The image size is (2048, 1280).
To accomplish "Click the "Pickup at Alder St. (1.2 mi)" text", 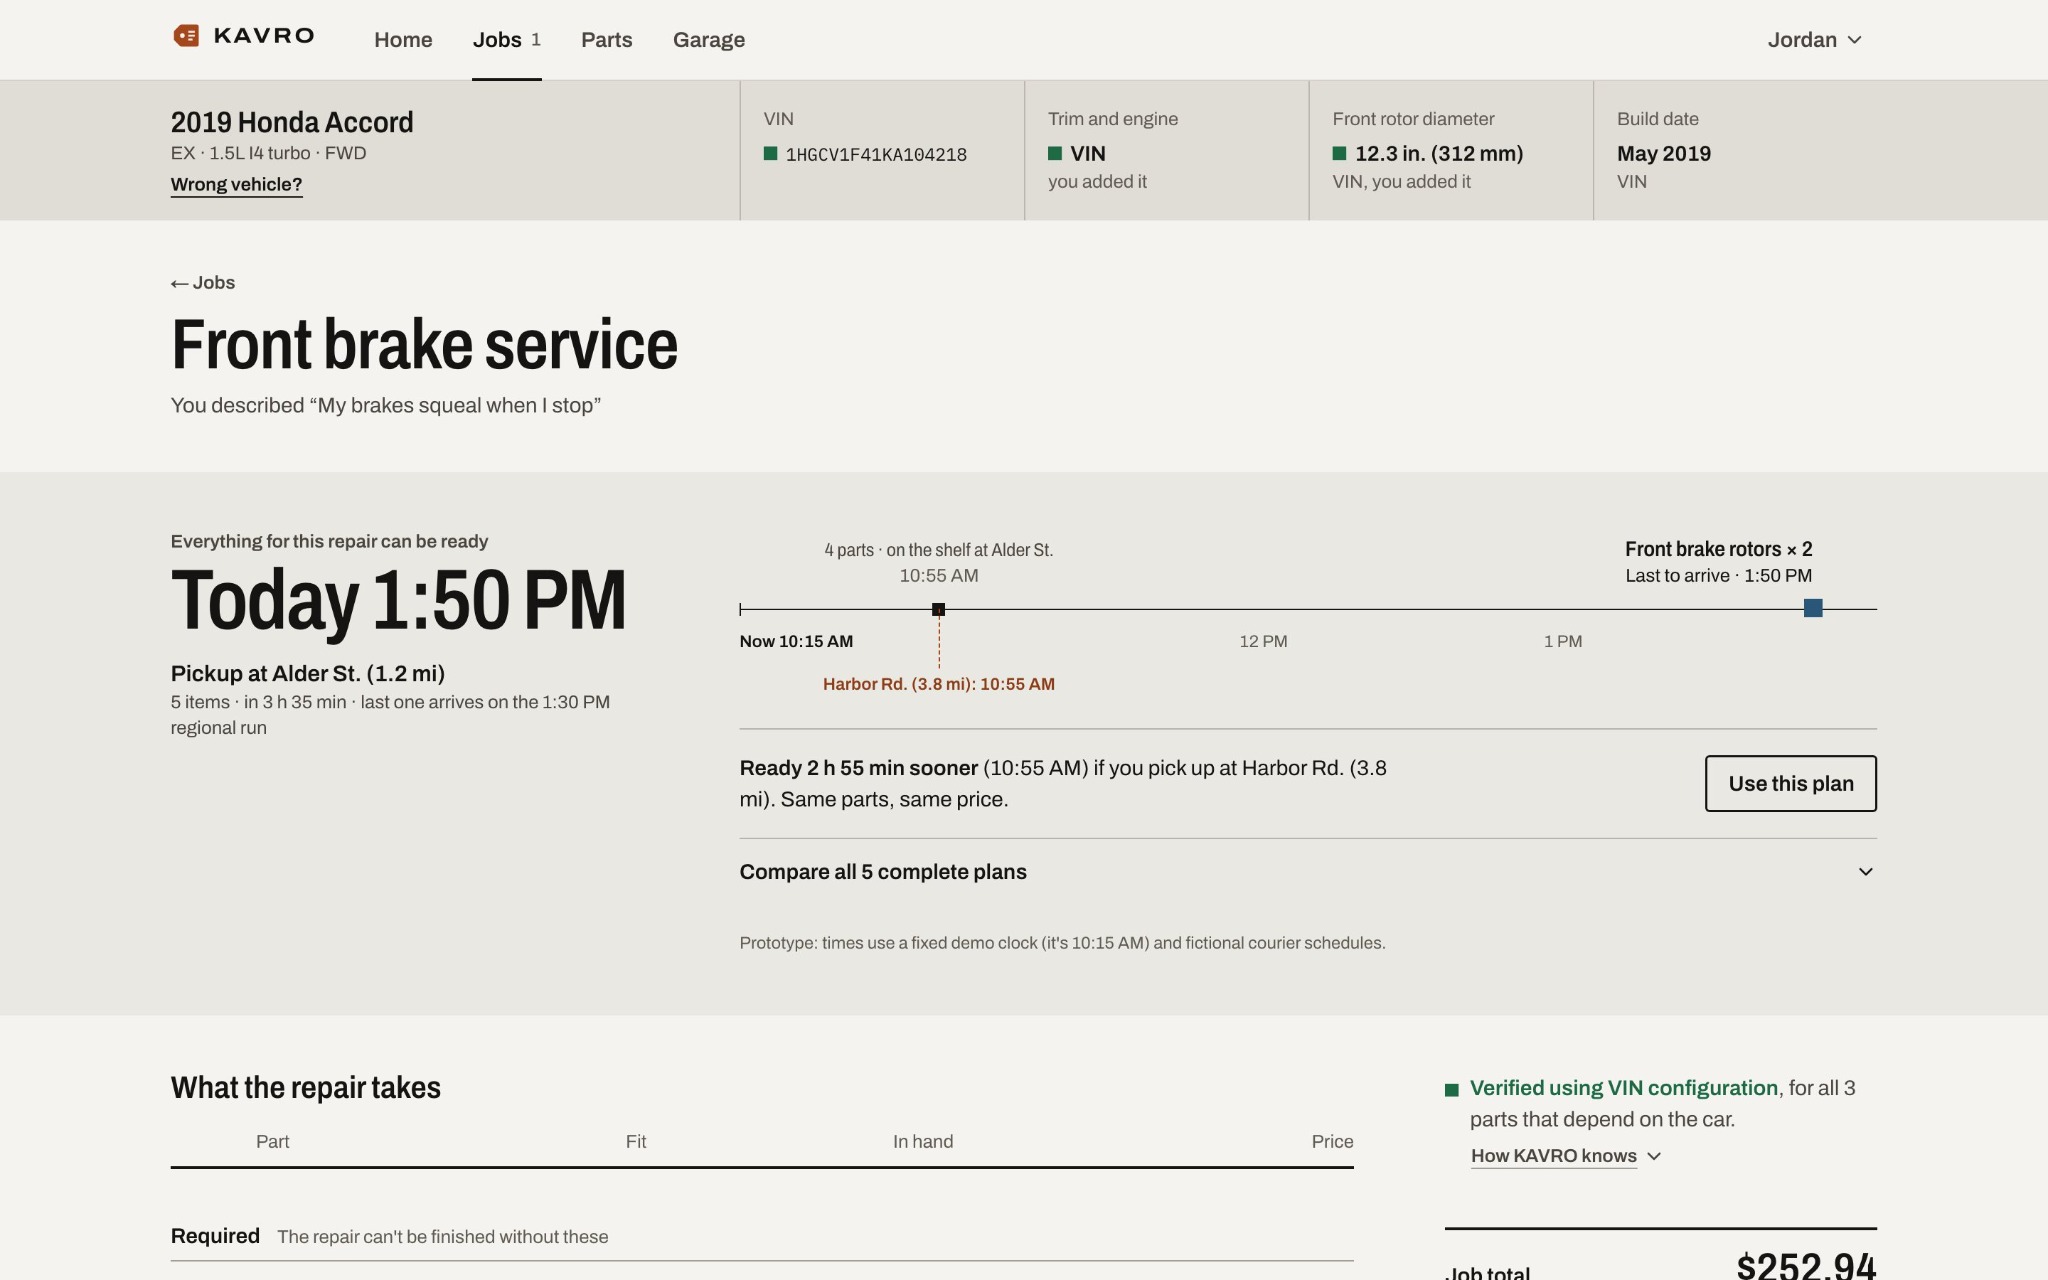I will tap(307, 673).
